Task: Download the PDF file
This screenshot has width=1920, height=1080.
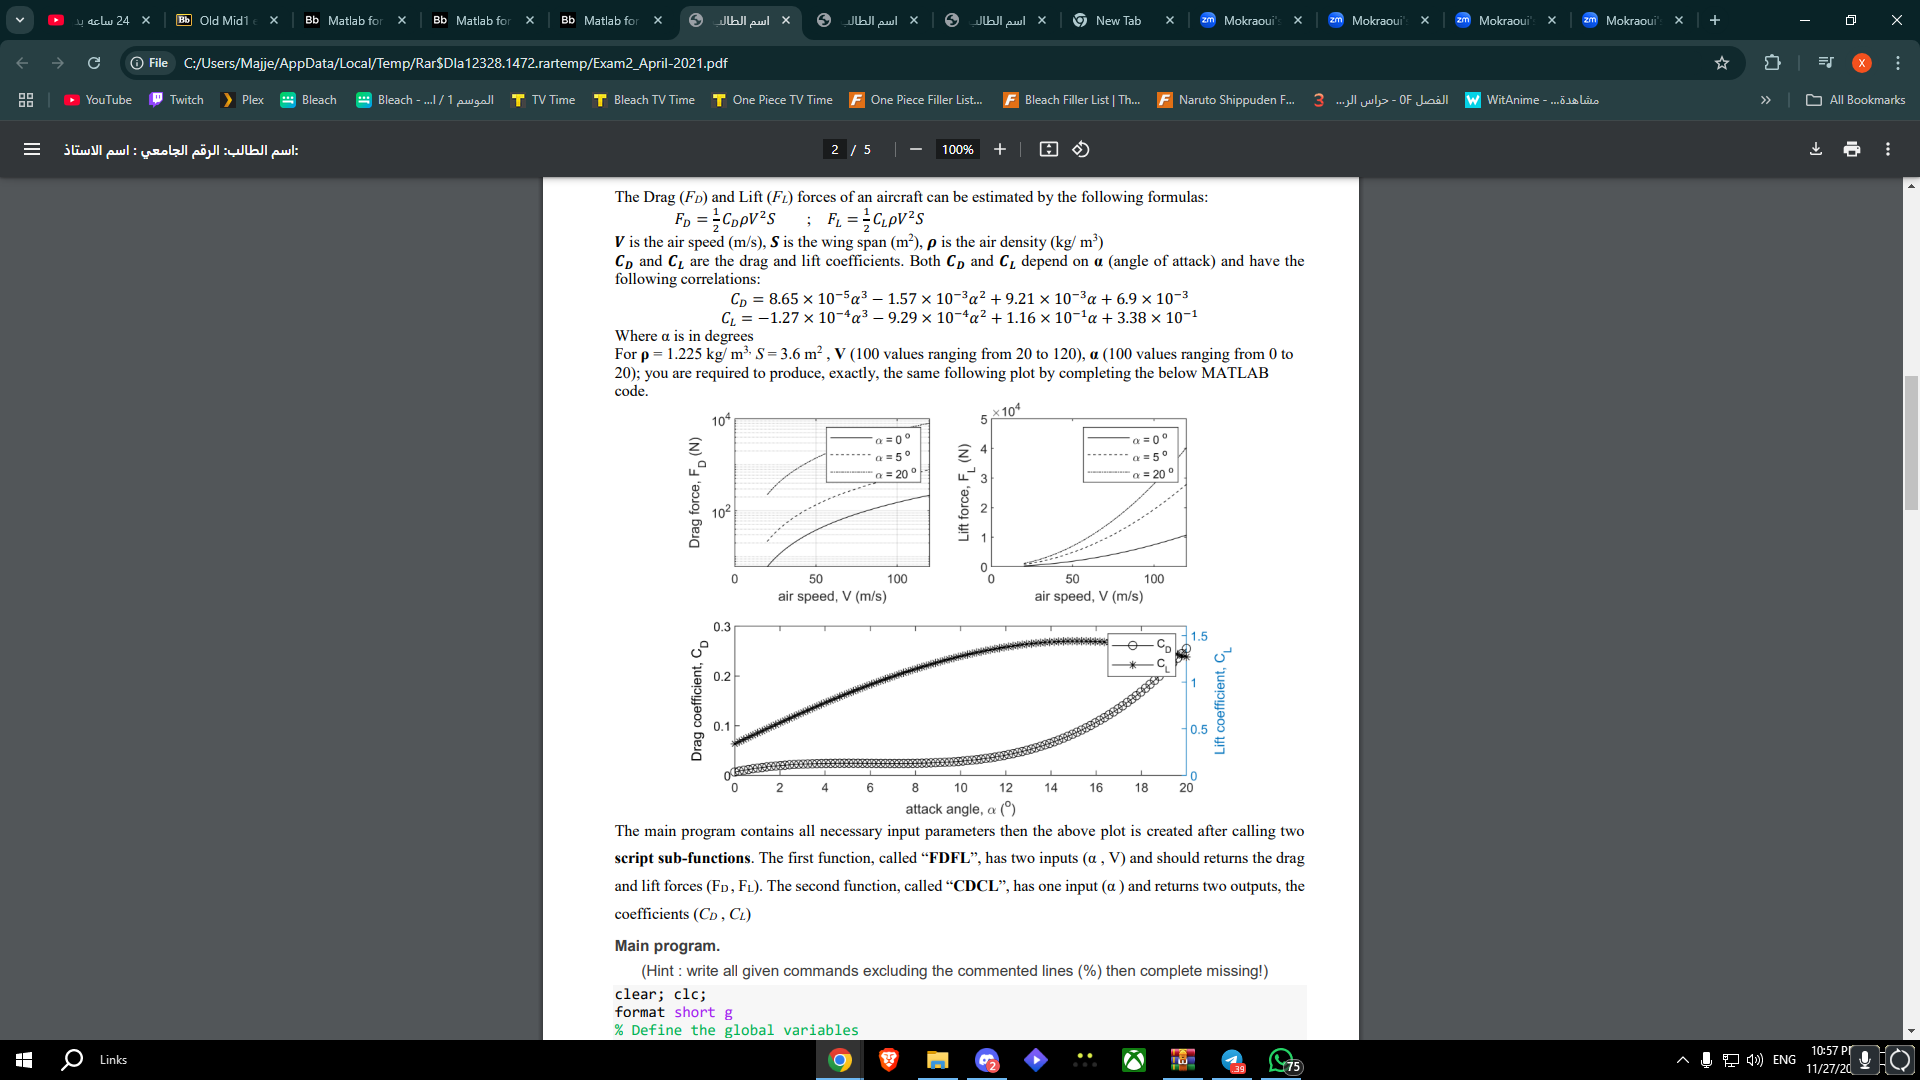Action: coord(1814,149)
